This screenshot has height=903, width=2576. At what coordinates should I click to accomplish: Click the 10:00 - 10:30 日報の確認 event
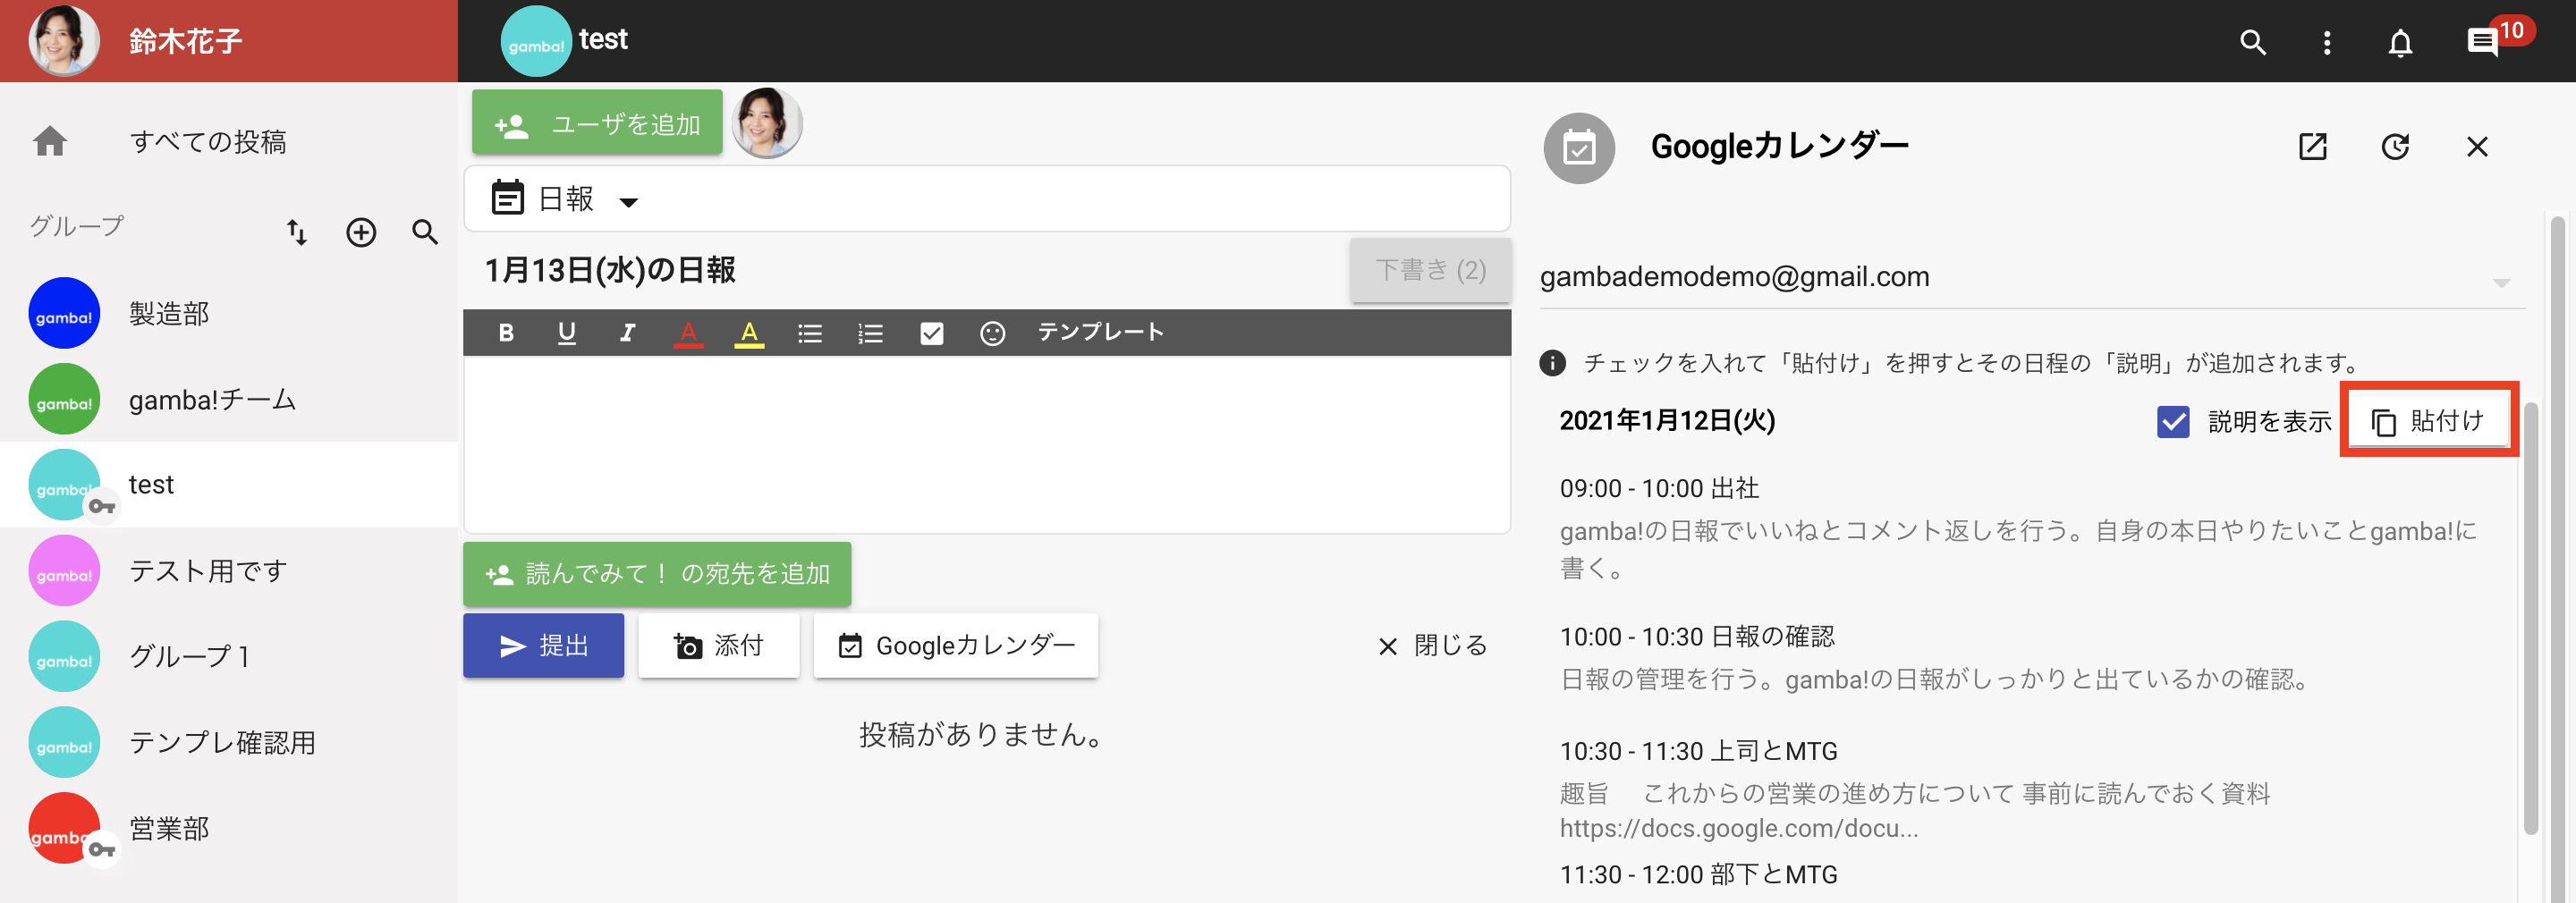pos(1697,636)
